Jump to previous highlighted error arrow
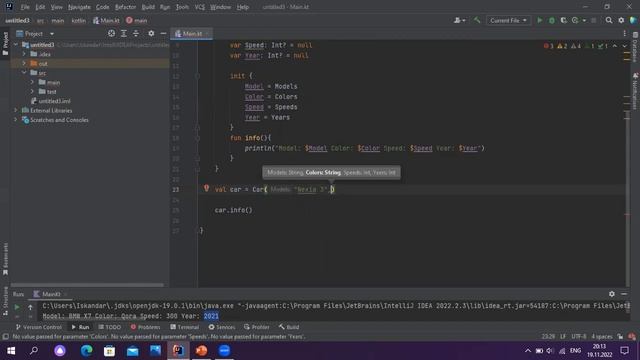The width and height of the screenshot is (640, 360). 615,46
